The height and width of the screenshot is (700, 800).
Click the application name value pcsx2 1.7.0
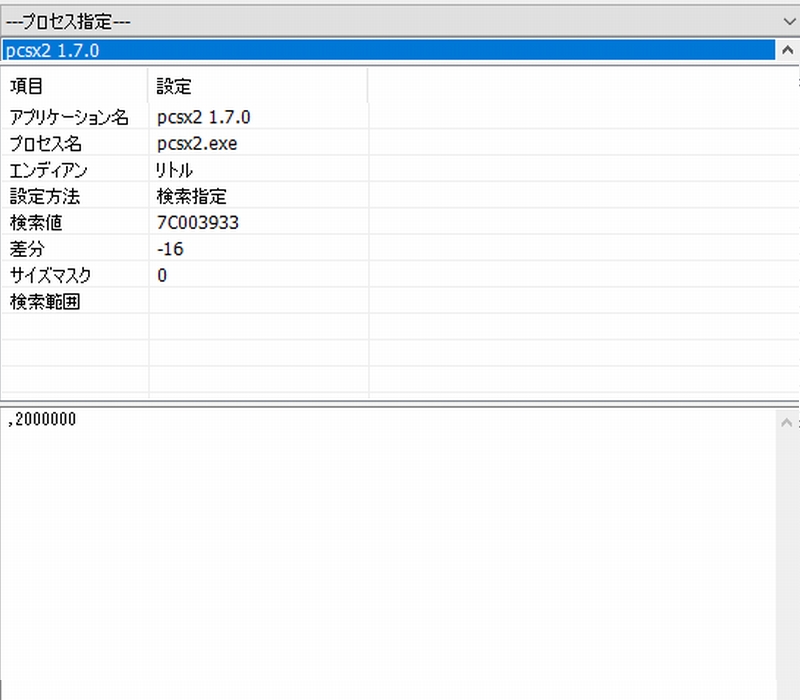coord(204,117)
